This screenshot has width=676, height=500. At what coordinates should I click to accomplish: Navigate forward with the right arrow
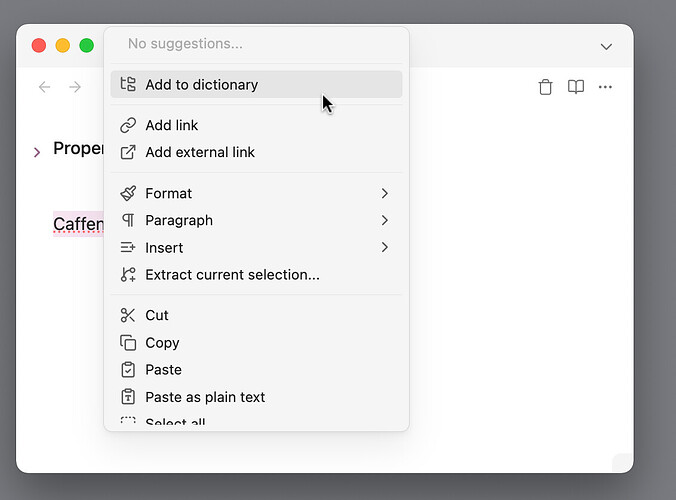(x=75, y=87)
